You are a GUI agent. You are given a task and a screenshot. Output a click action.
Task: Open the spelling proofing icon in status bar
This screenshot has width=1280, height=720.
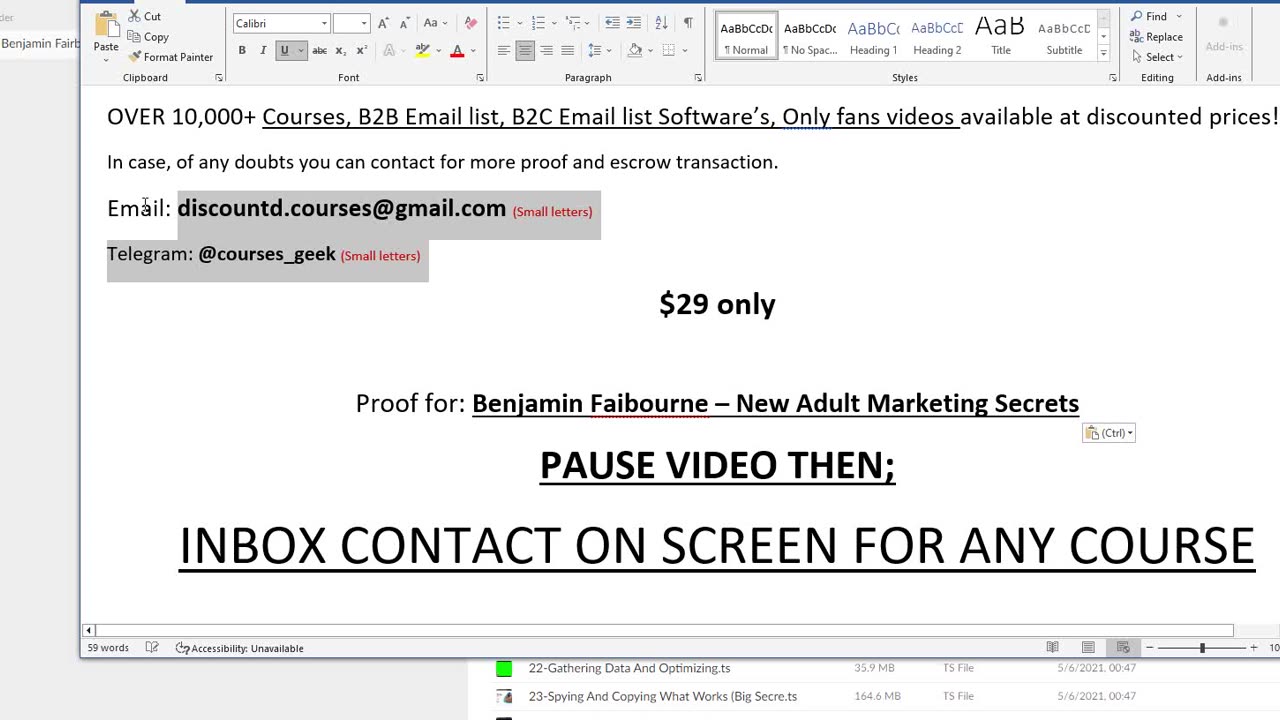[x=152, y=648]
